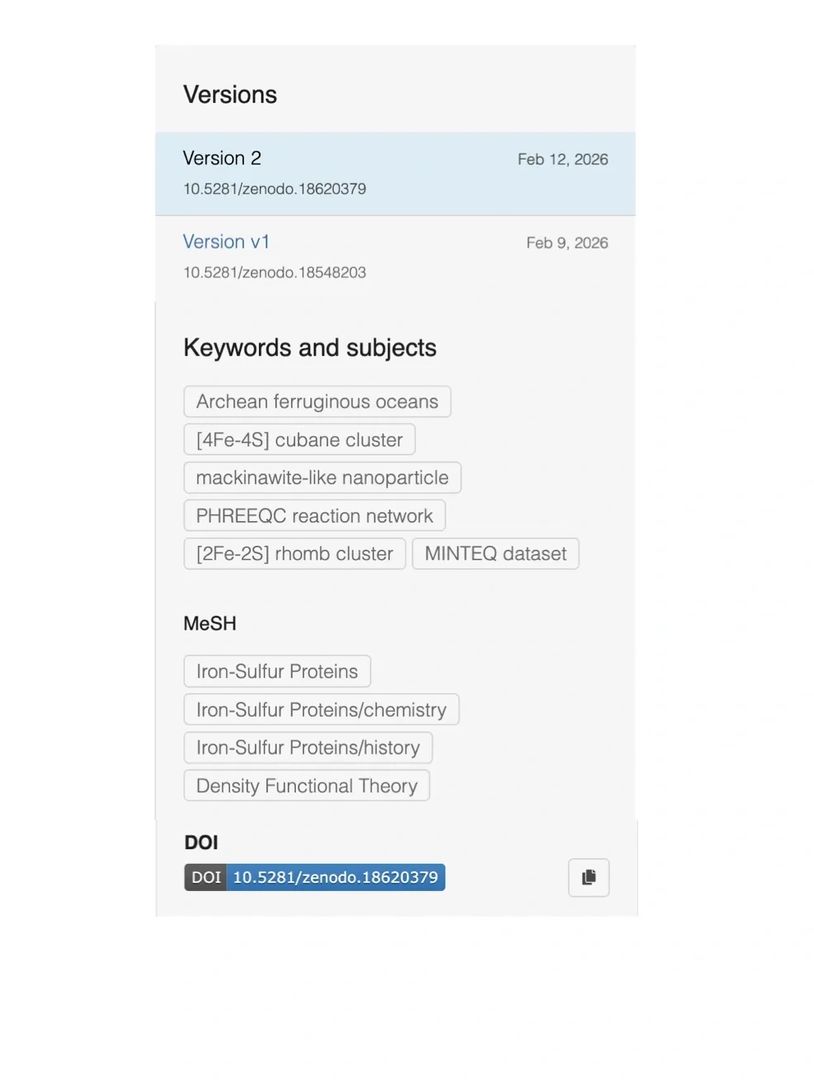Select the highlighted Version 2 row

pos(395,174)
